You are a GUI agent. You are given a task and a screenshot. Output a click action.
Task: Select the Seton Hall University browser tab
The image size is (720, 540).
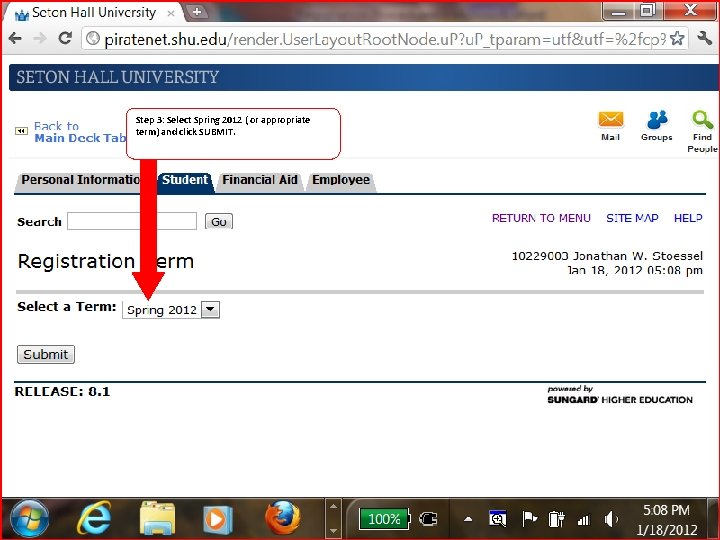94,12
